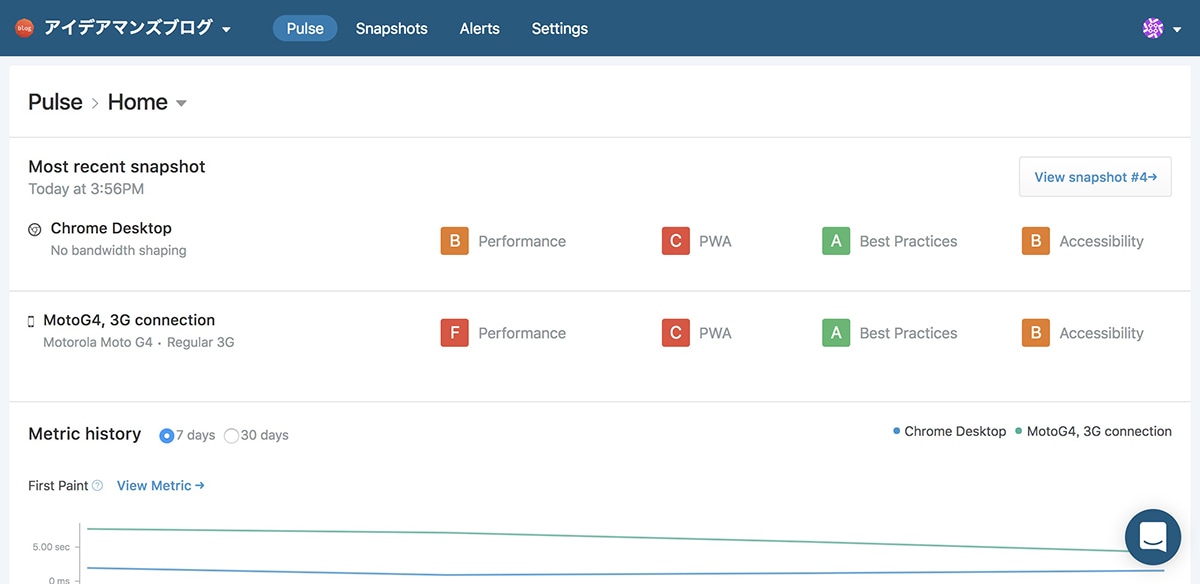This screenshot has height=584, width=1200.
Task: Click the First Paint help icon
Action: click(x=97, y=486)
